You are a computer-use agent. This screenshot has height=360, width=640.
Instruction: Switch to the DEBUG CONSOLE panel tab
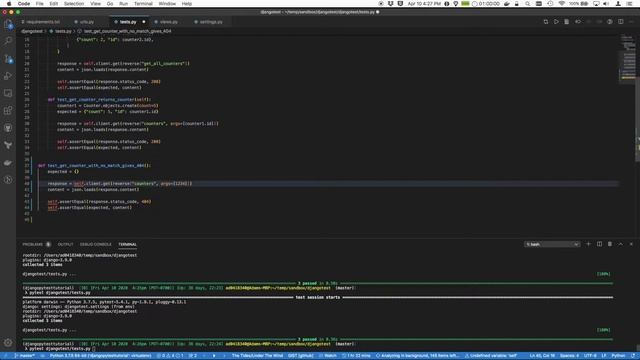point(96,244)
